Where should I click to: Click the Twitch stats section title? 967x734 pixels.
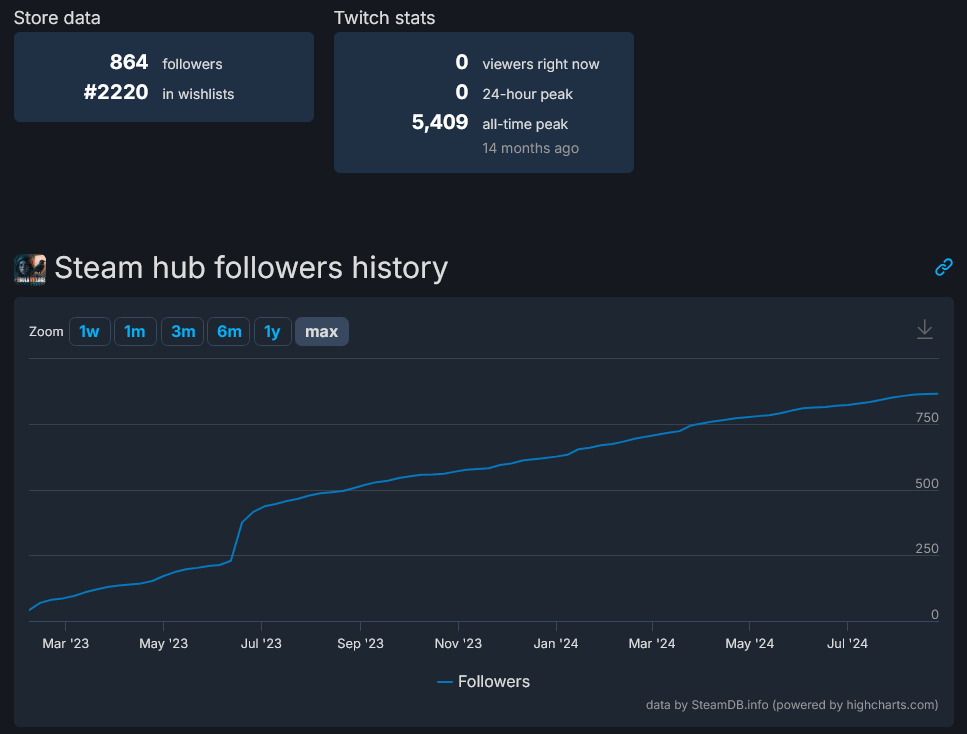click(384, 18)
